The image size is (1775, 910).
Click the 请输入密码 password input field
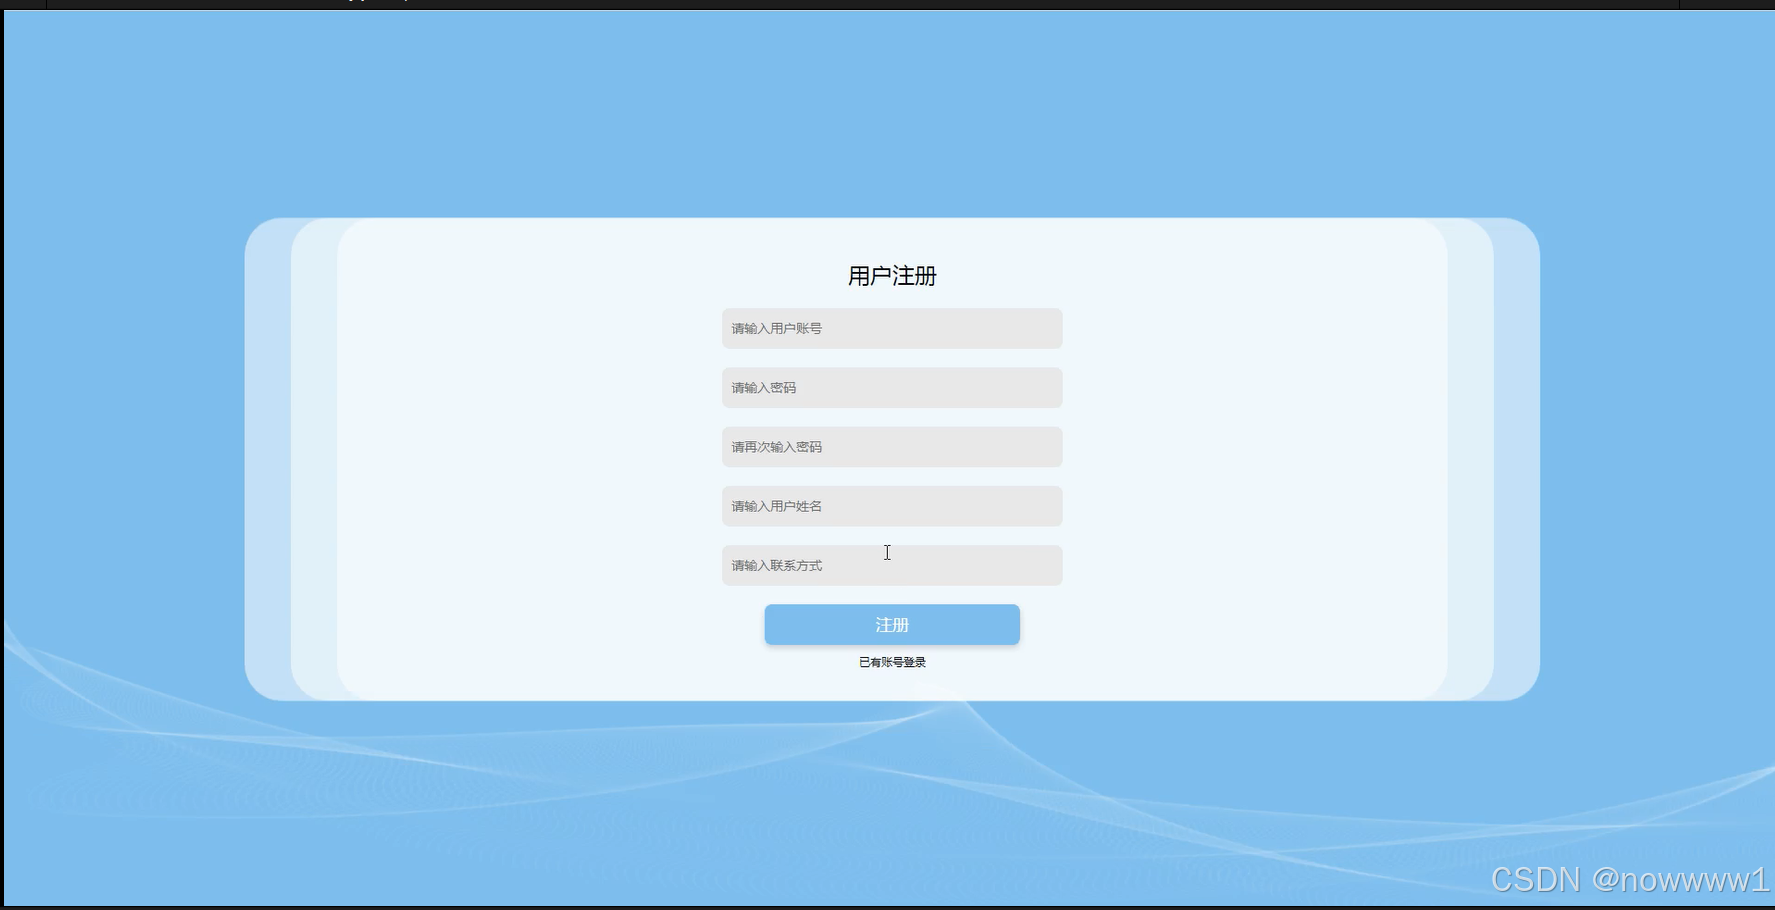point(891,387)
